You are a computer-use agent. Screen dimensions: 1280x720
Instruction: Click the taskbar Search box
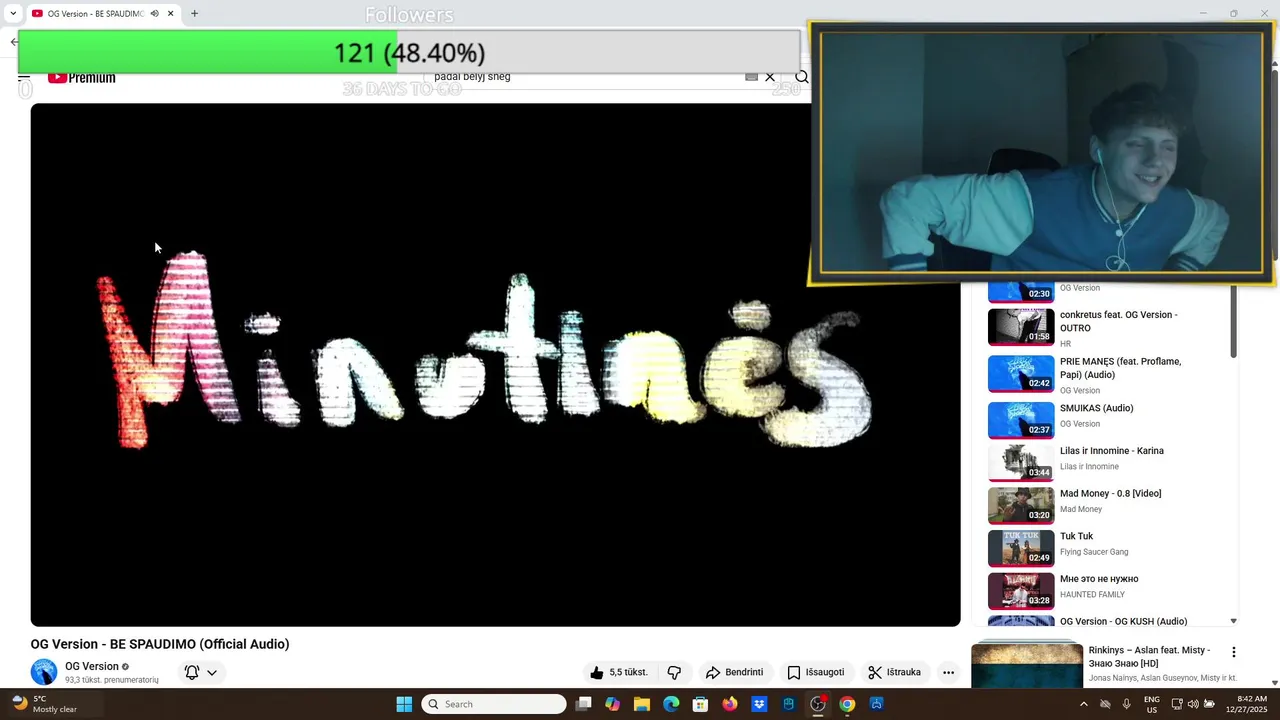click(494, 704)
